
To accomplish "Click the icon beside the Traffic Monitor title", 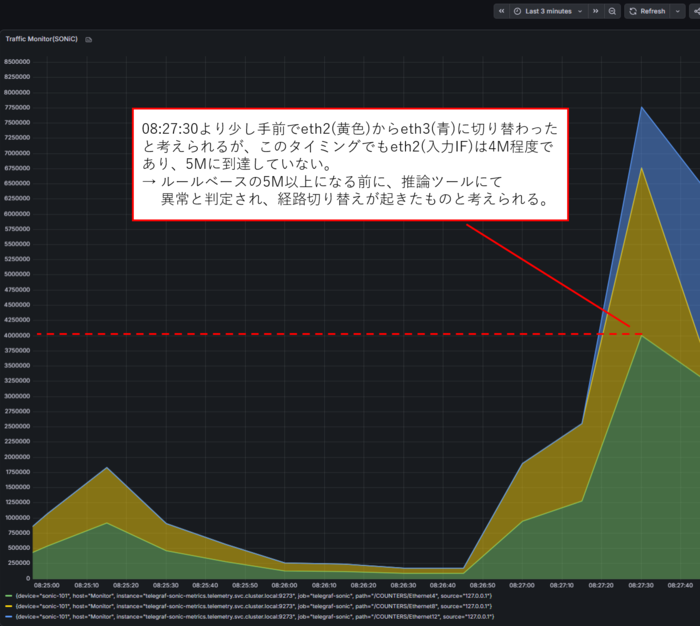I will [88, 39].
